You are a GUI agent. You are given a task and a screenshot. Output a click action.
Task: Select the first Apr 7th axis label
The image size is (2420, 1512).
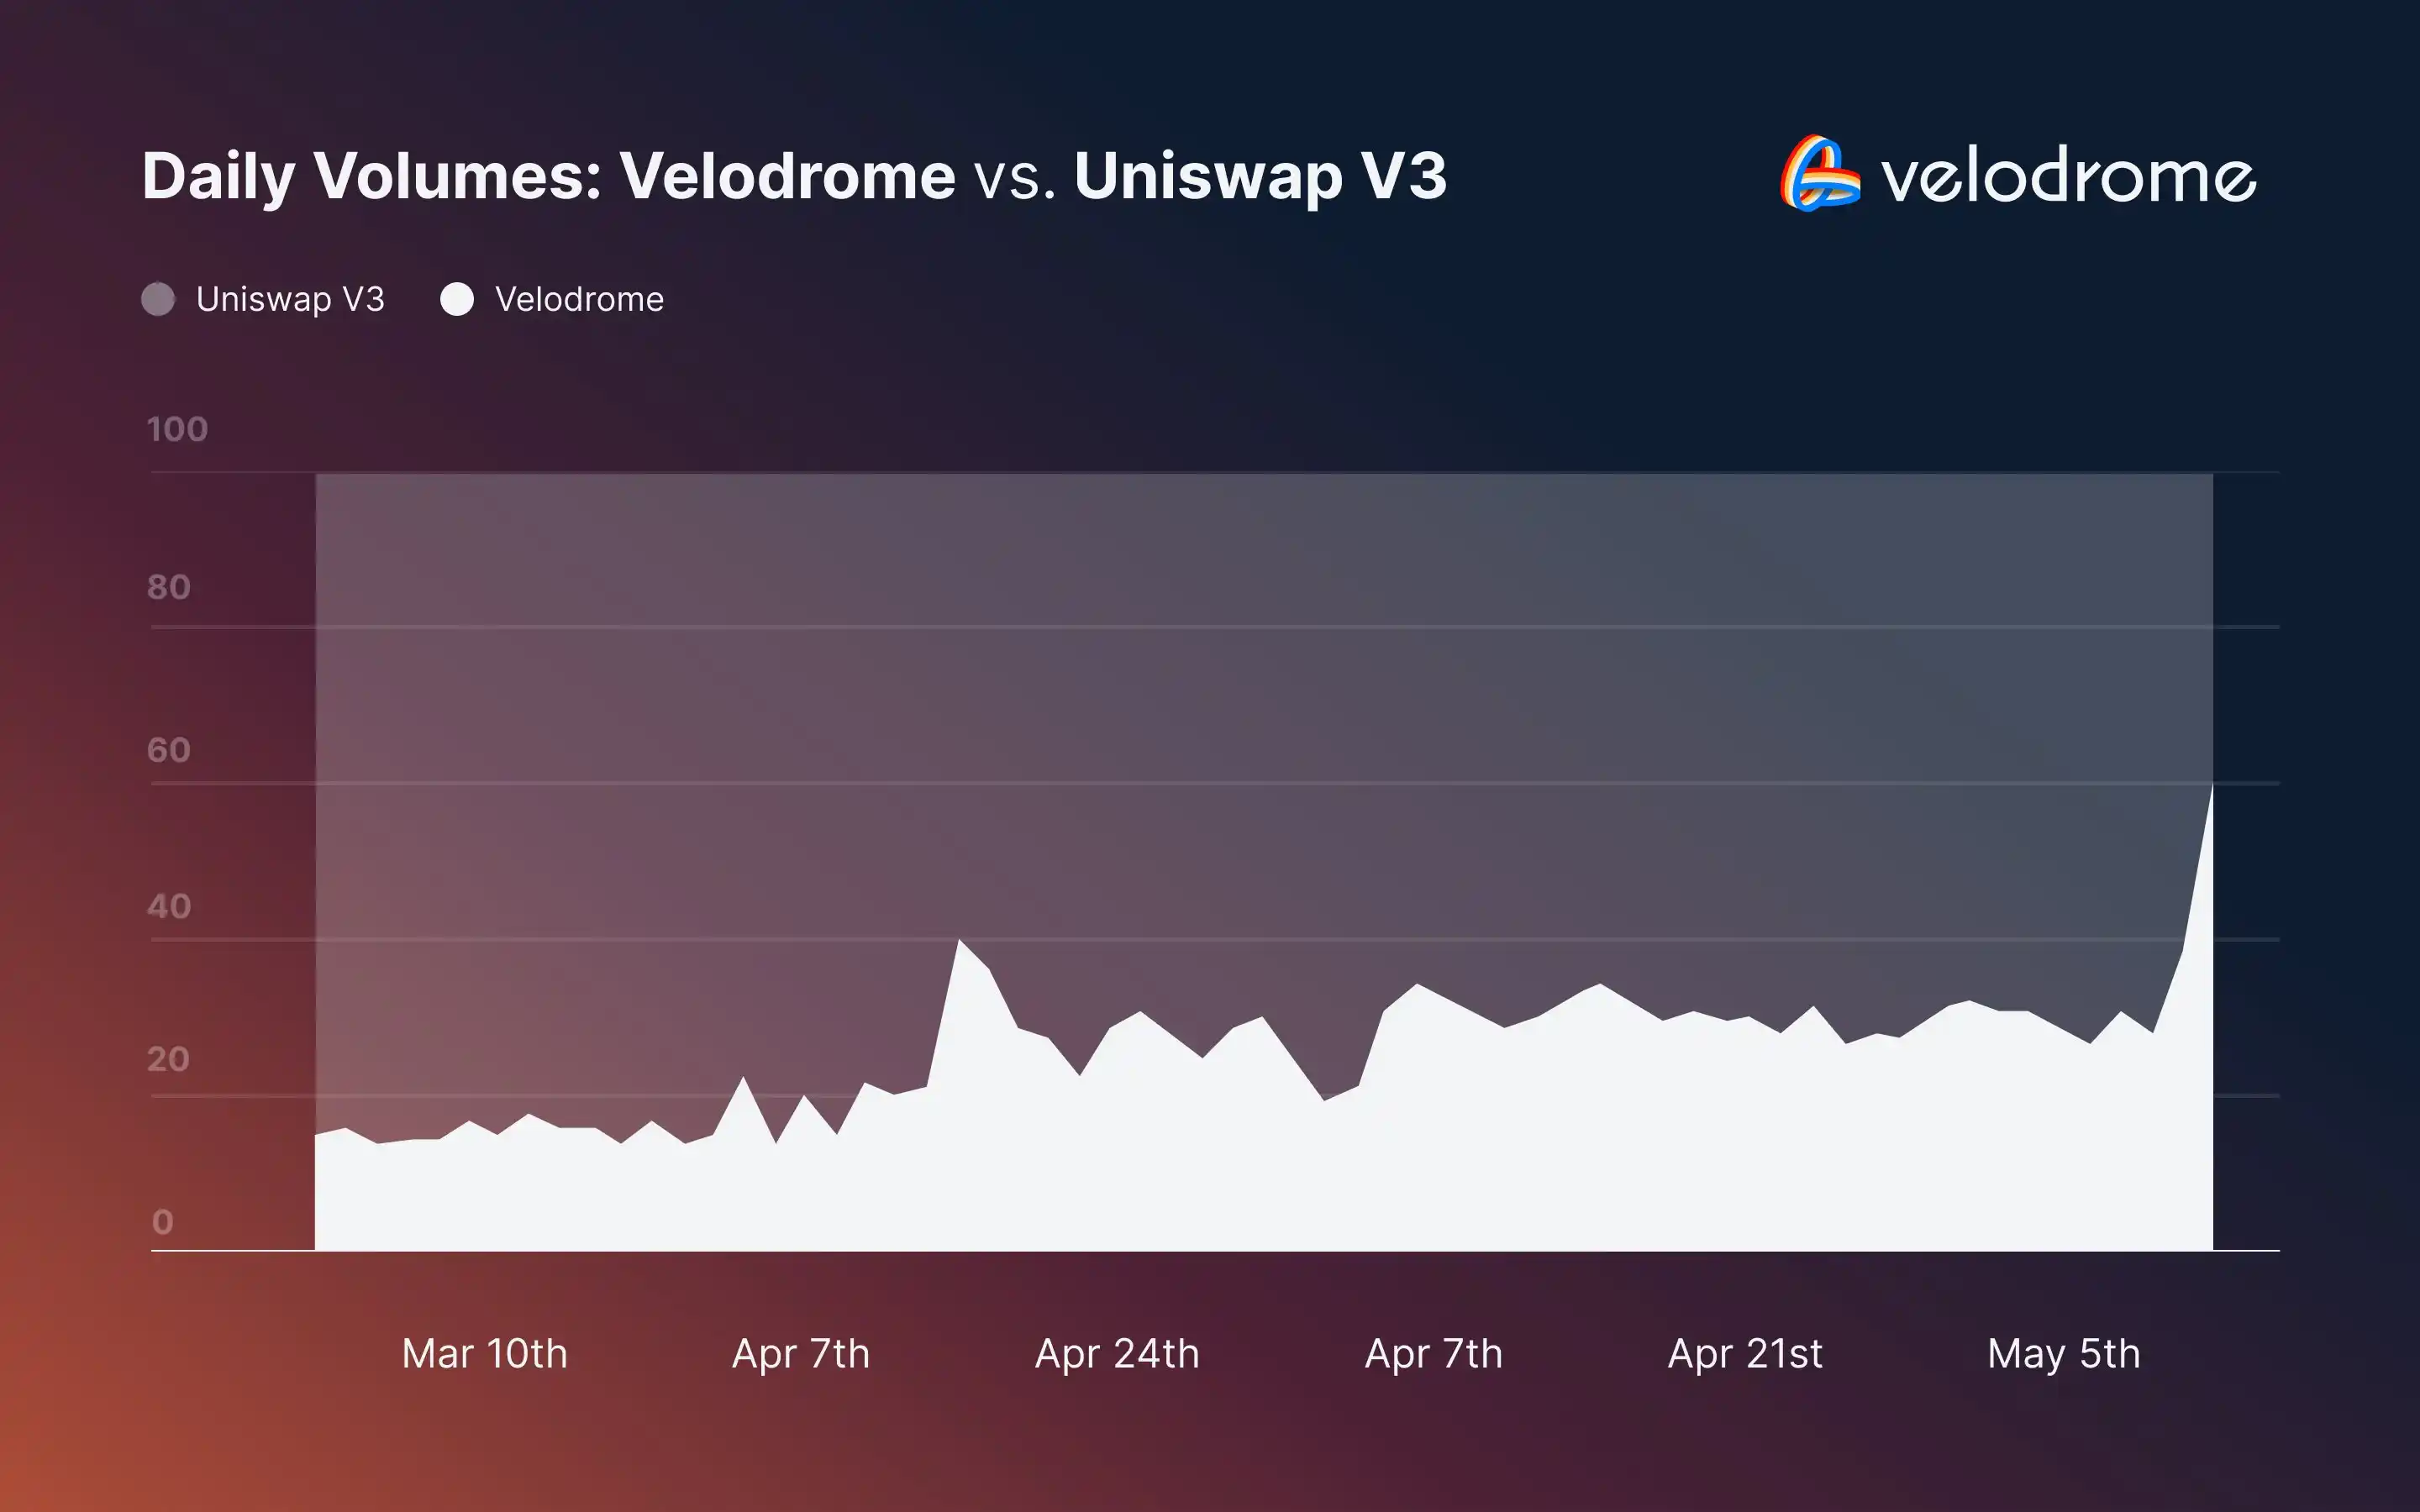pyautogui.click(x=800, y=1353)
